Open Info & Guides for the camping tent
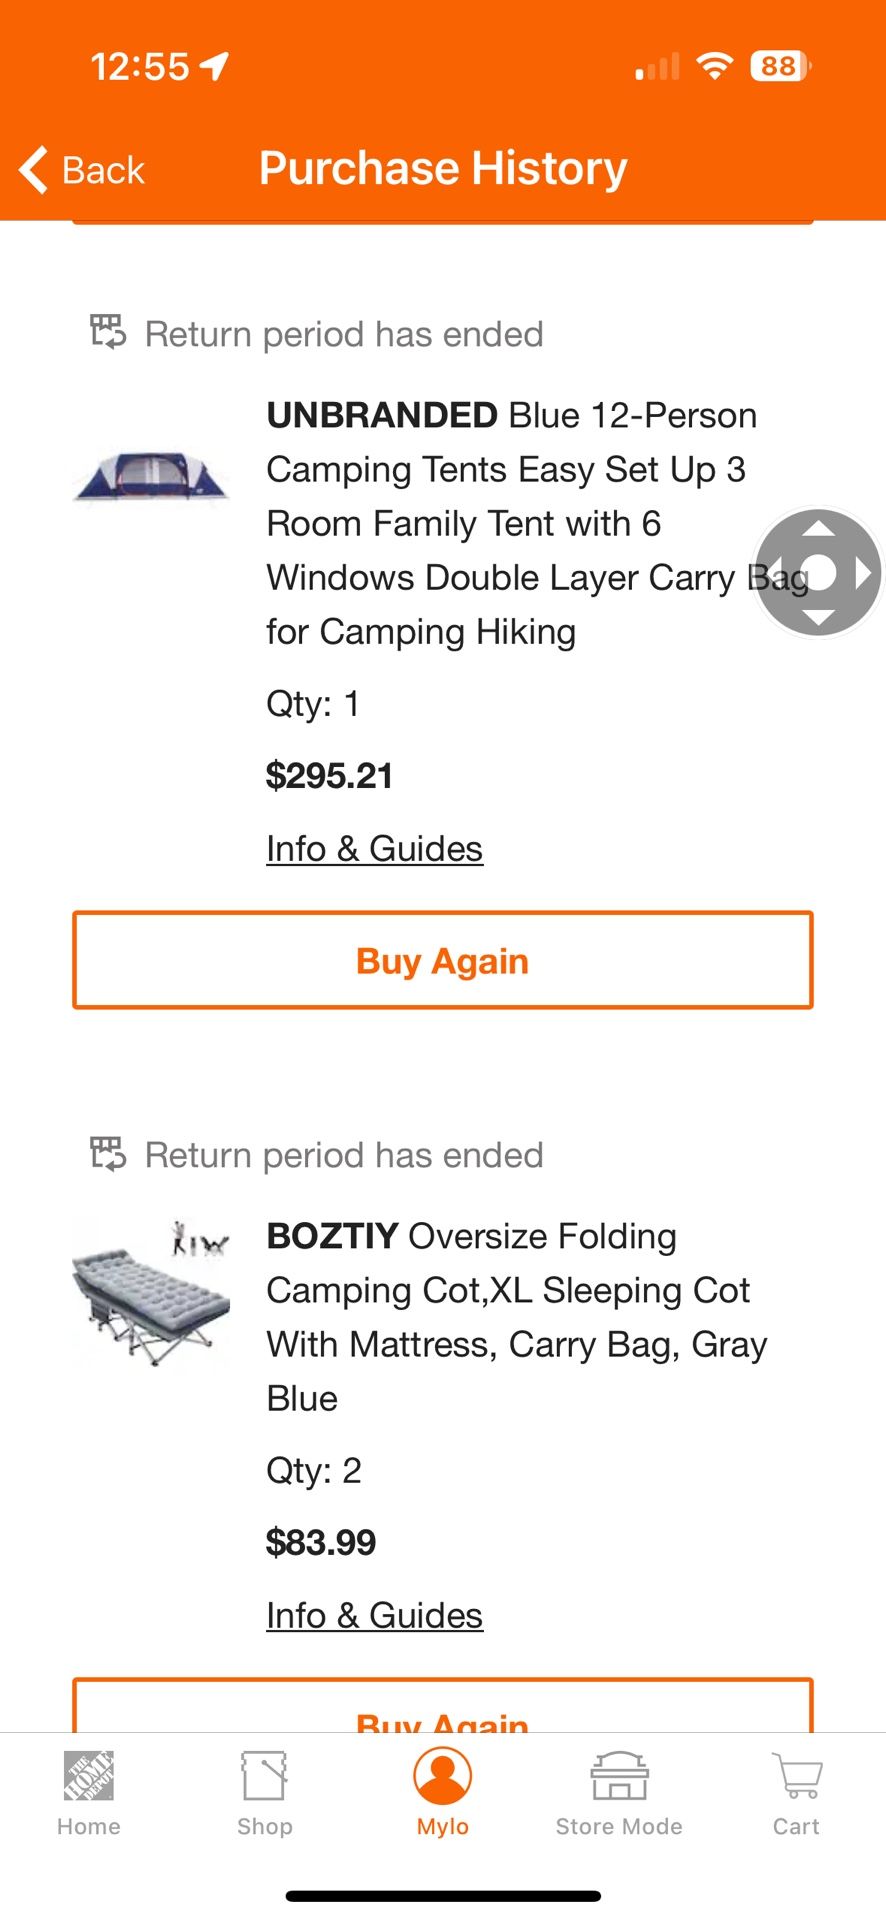This screenshot has width=886, height=1920. (374, 849)
